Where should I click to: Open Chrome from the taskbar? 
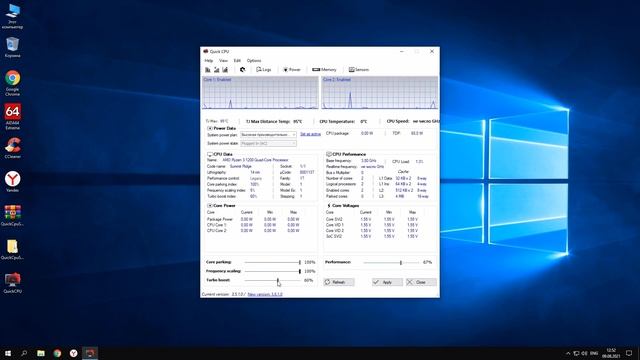point(57,353)
